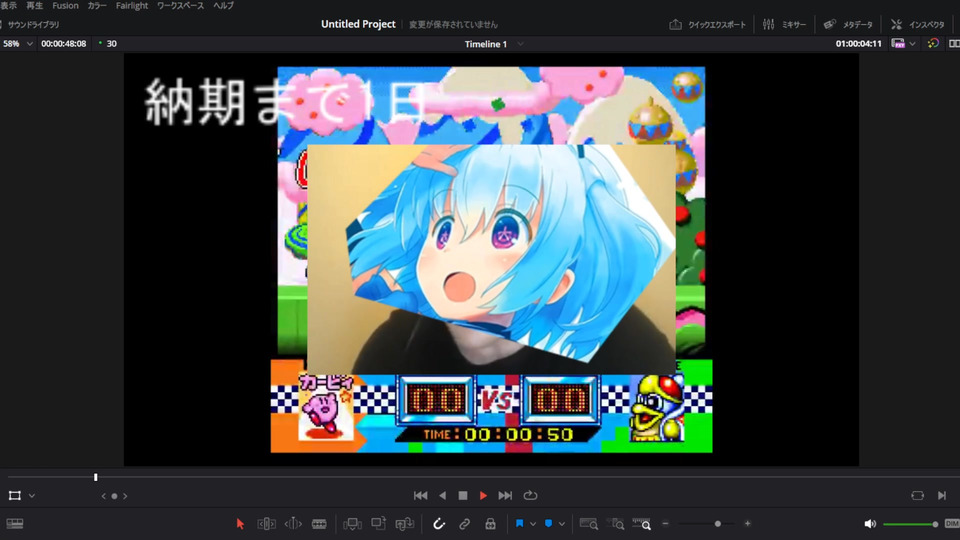Open the Mixer panel
The image size is (960, 540).
tap(784, 24)
